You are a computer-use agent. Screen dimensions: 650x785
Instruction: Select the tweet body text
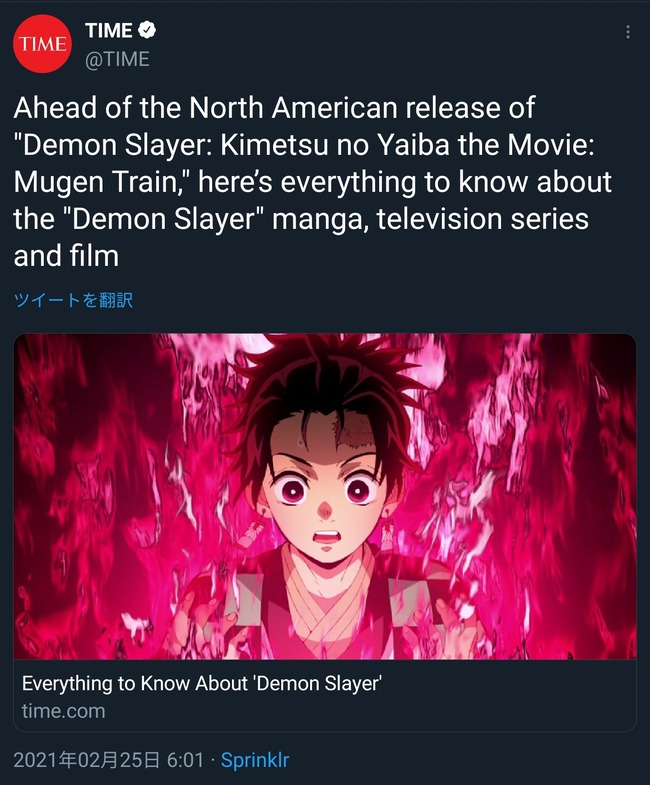coord(313,182)
